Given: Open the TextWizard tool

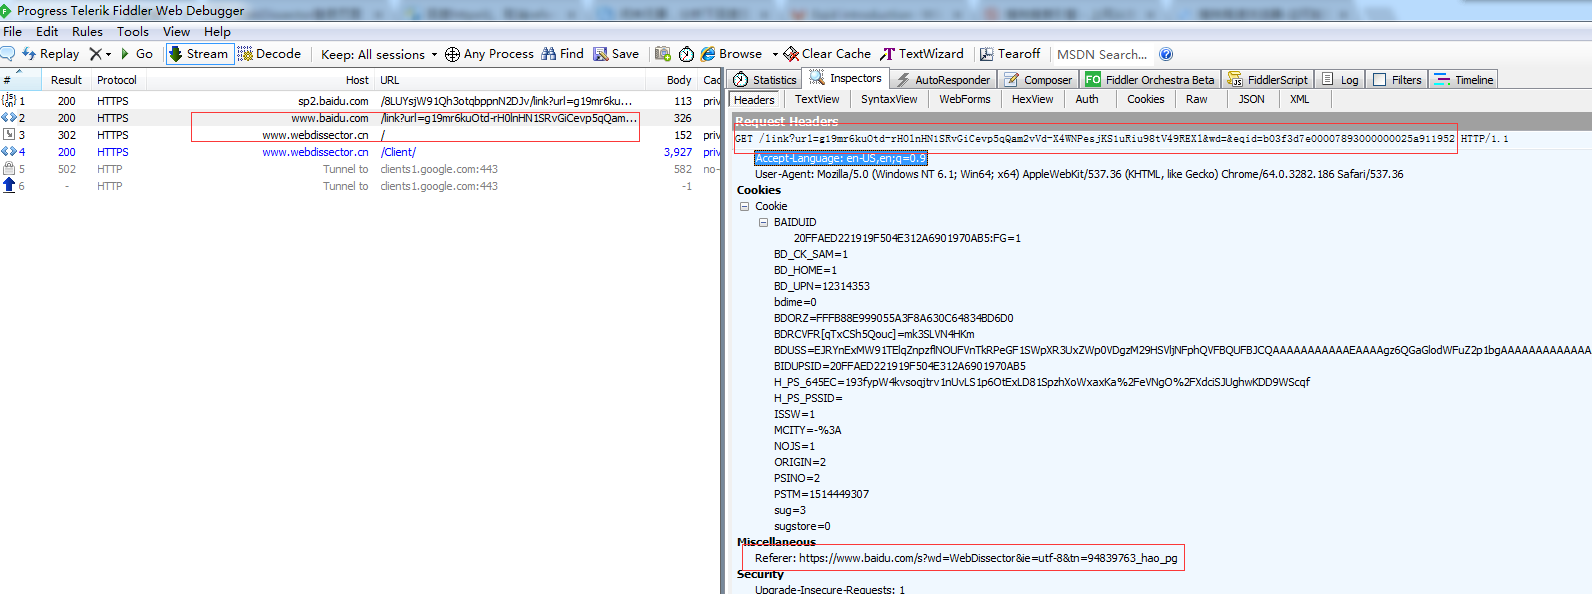Looking at the screenshot, I should click(x=922, y=54).
